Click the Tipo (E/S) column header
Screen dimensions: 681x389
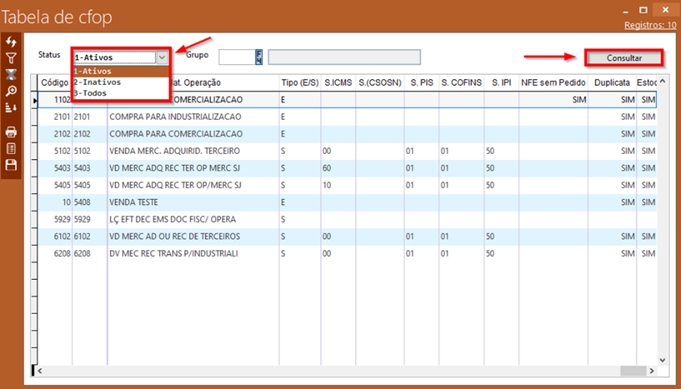click(x=300, y=82)
